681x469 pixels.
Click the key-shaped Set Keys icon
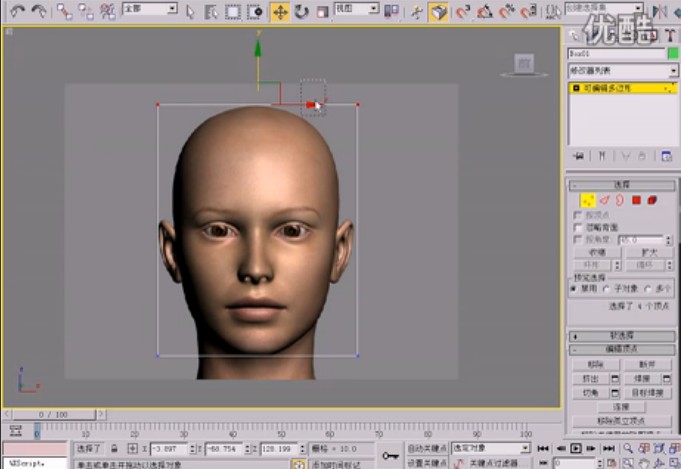click(390, 456)
